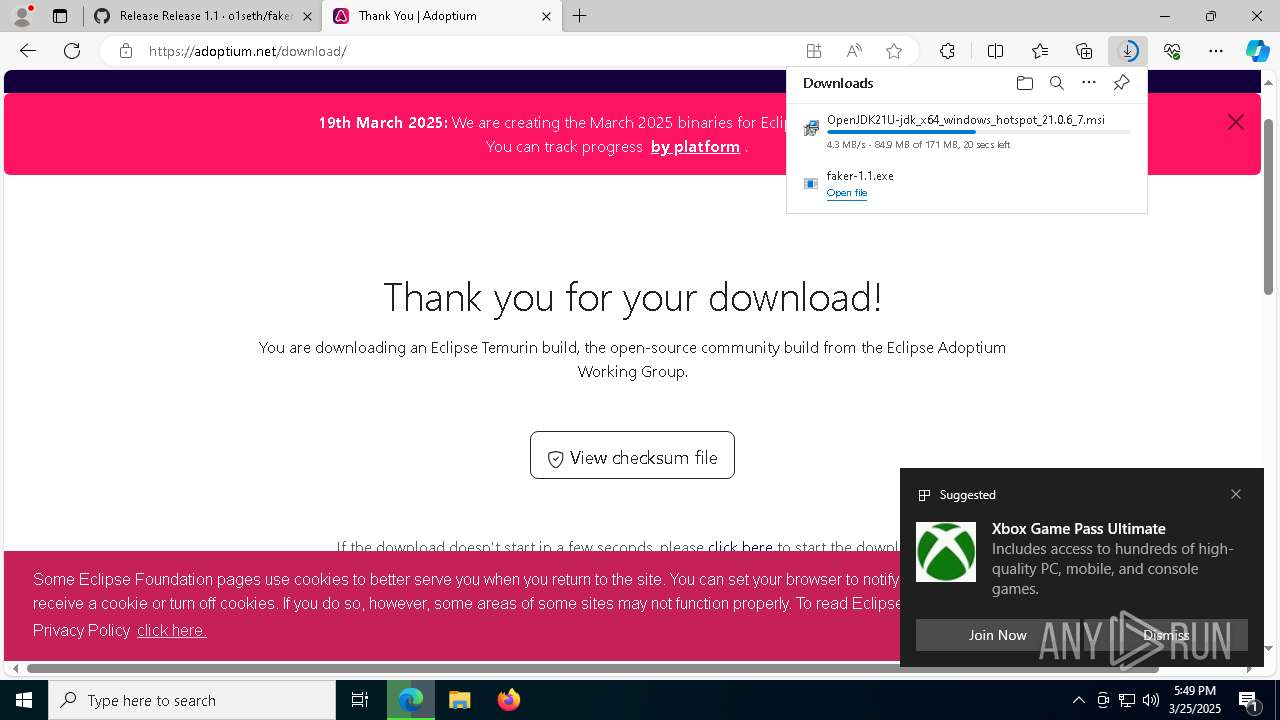Open the volume control

(1151, 700)
